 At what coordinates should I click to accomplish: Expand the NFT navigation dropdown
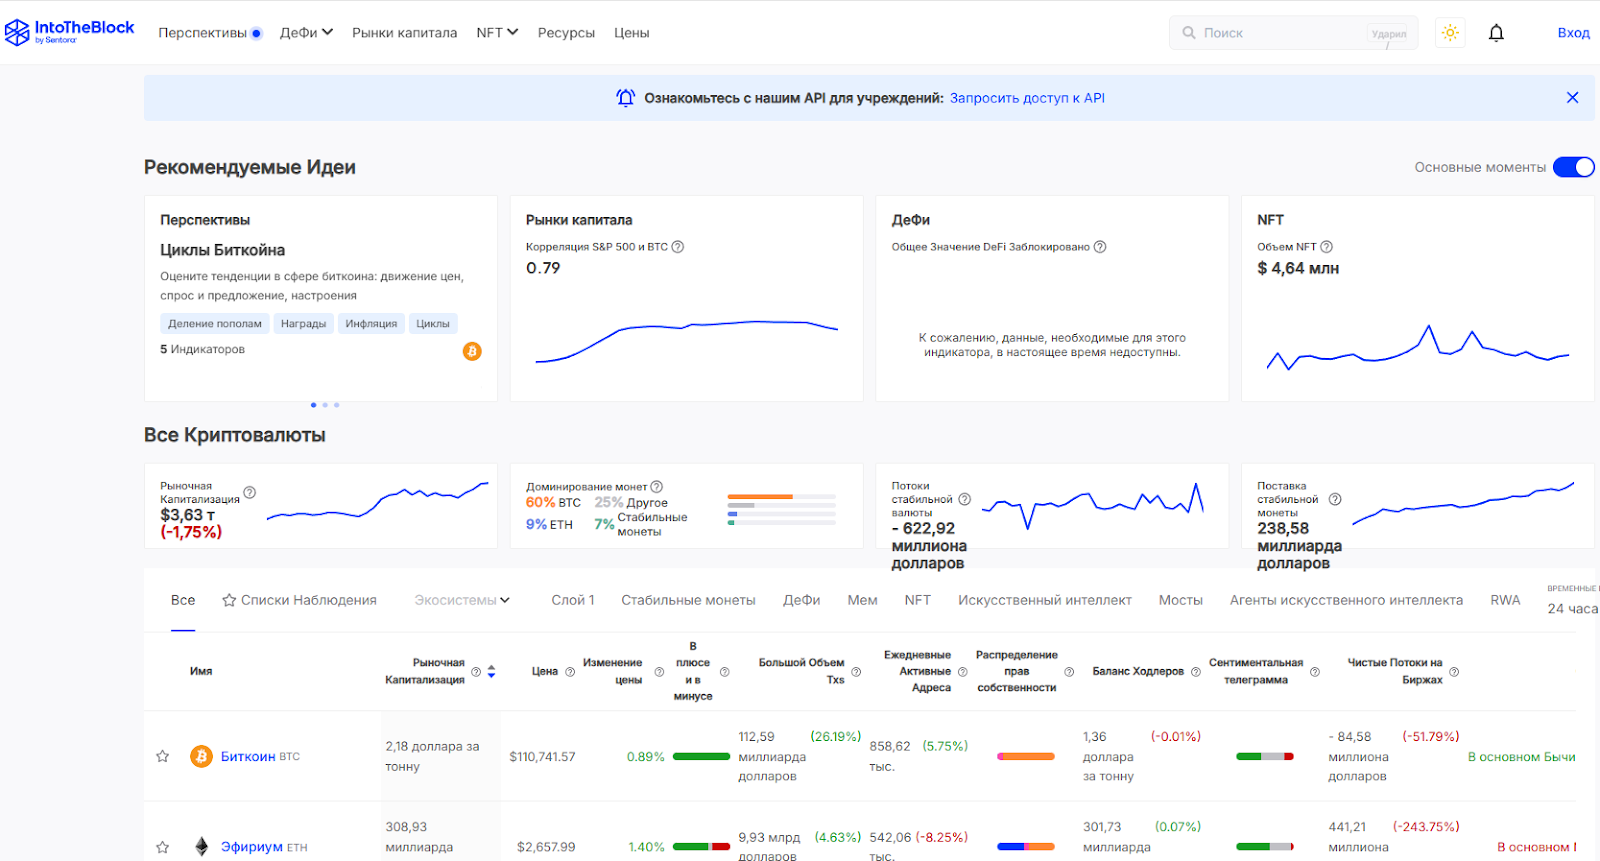point(497,33)
